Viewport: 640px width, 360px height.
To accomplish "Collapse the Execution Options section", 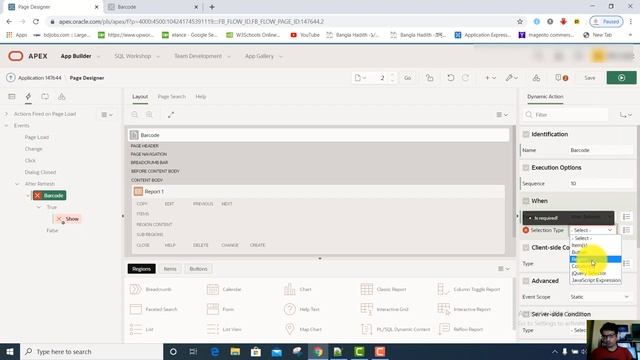I will (526, 168).
